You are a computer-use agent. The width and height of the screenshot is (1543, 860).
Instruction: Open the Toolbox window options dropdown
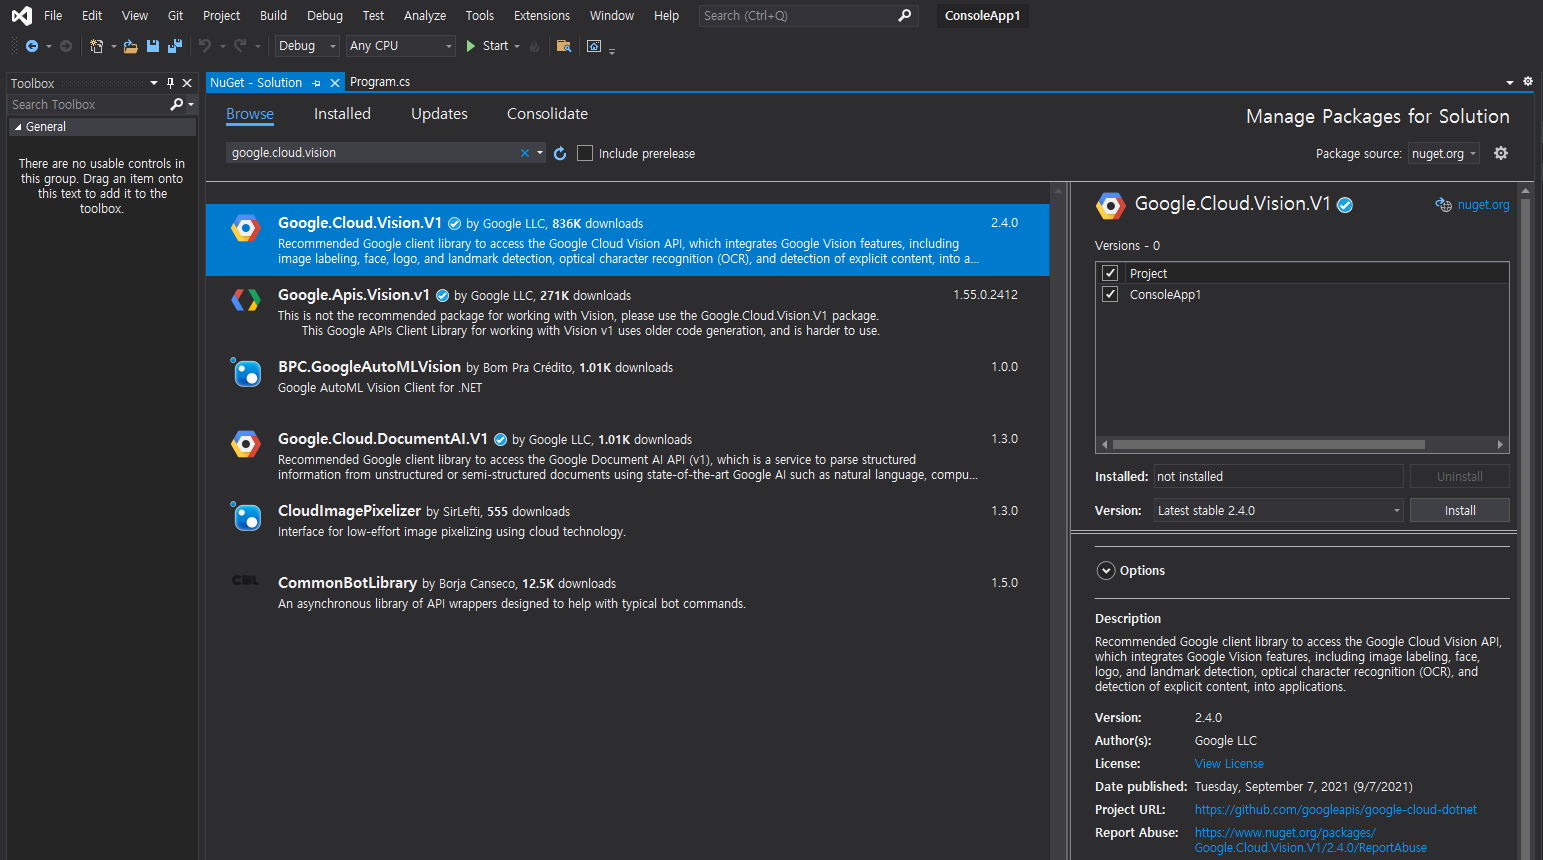click(154, 83)
